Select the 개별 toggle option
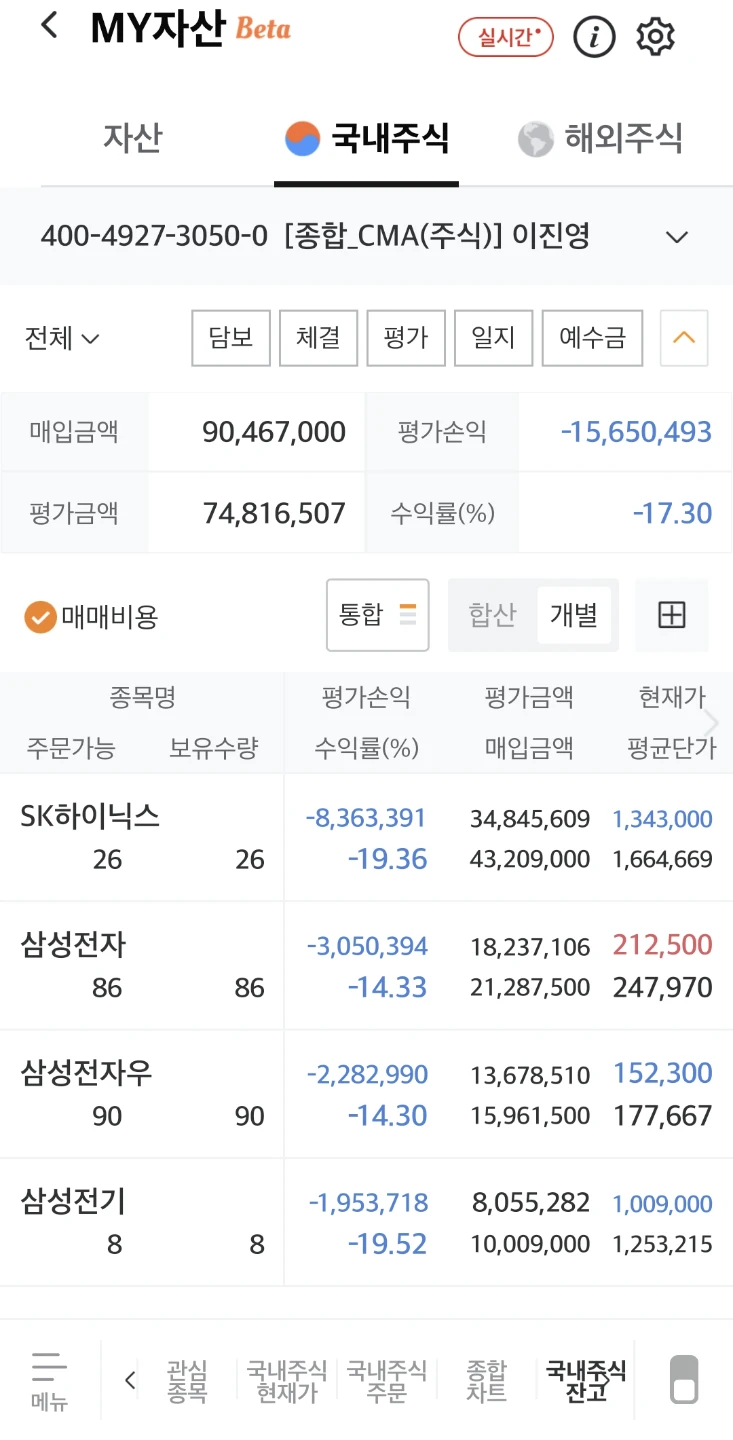This screenshot has height=1440, width=733. [574, 615]
